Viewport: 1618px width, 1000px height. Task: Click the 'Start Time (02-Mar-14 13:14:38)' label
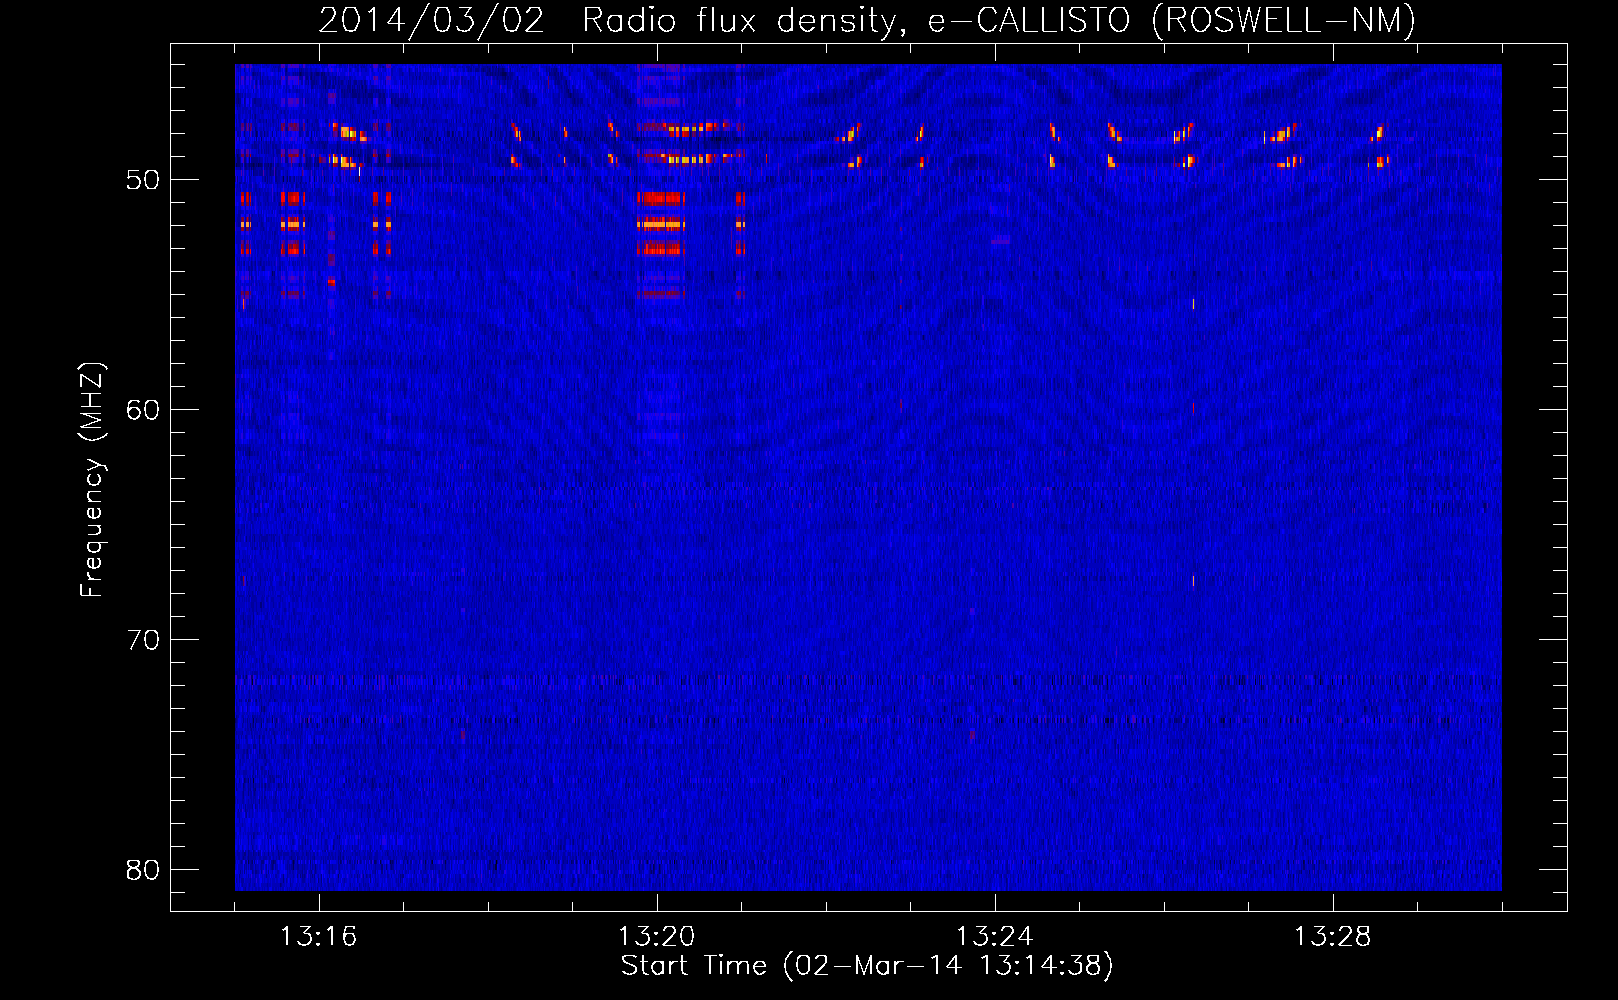pyautogui.click(x=867, y=966)
